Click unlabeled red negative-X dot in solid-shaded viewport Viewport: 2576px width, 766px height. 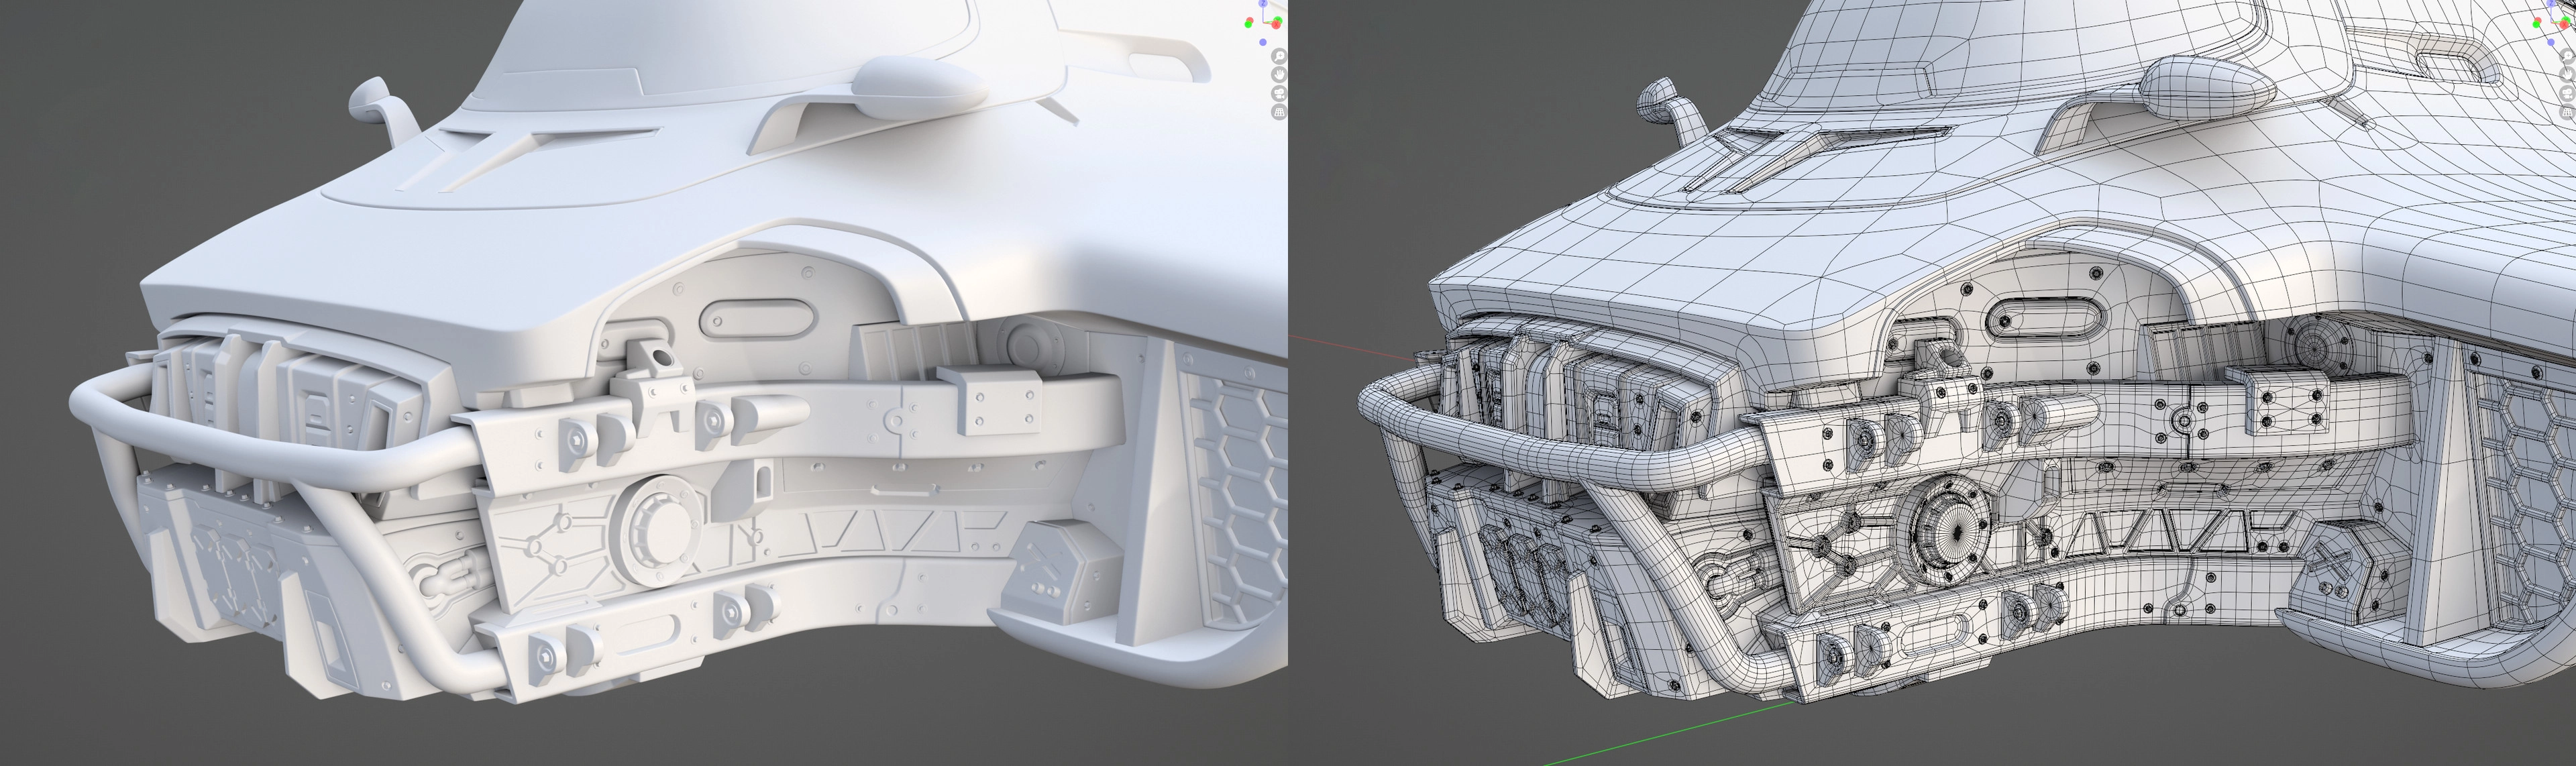click(1251, 19)
